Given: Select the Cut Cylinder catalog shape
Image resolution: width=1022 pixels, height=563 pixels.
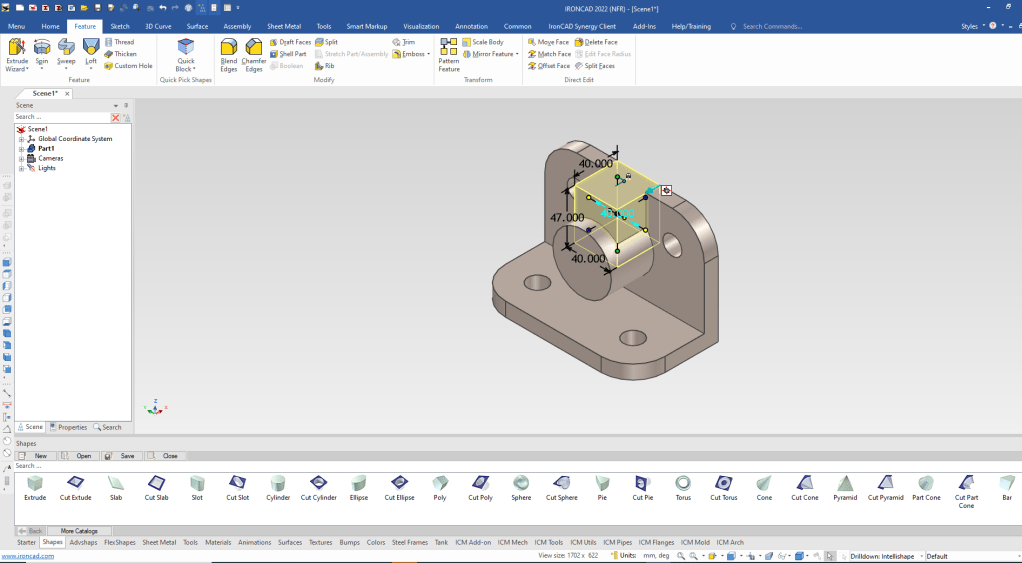Looking at the screenshot, I should [x=318, y=484].
